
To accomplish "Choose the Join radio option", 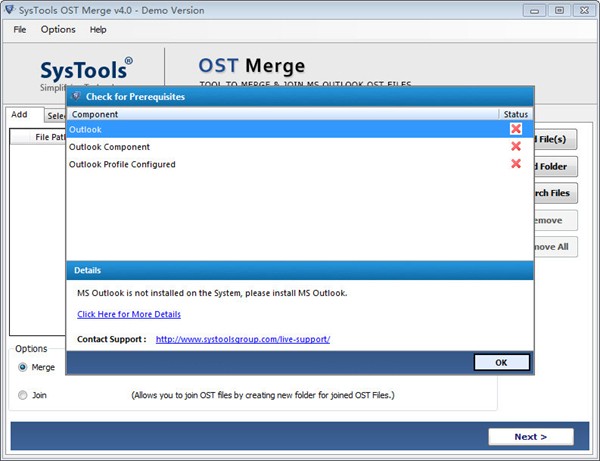I will [23, 395].
